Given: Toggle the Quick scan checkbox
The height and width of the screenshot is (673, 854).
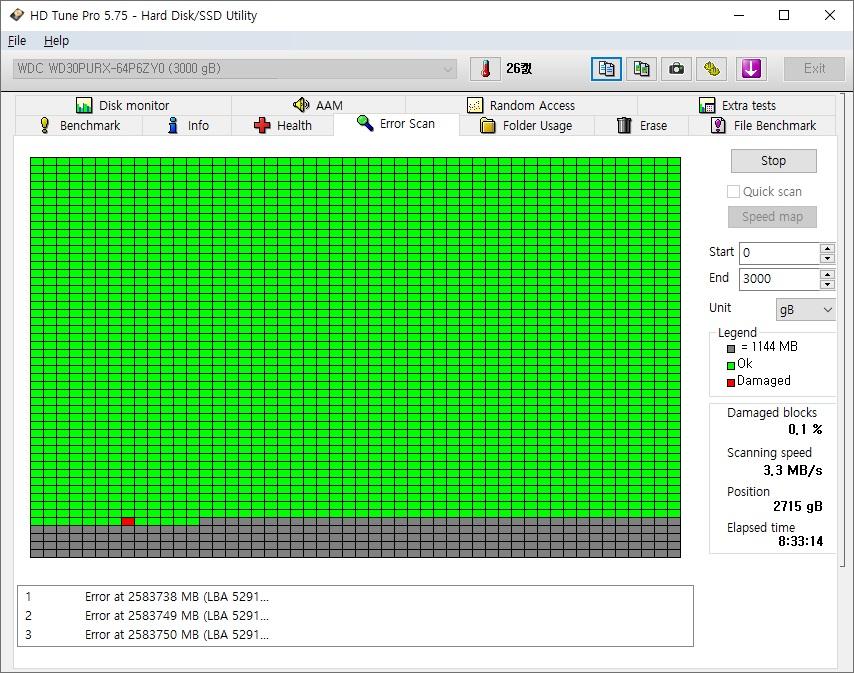Looking at the screenshot, I should 733,191.
